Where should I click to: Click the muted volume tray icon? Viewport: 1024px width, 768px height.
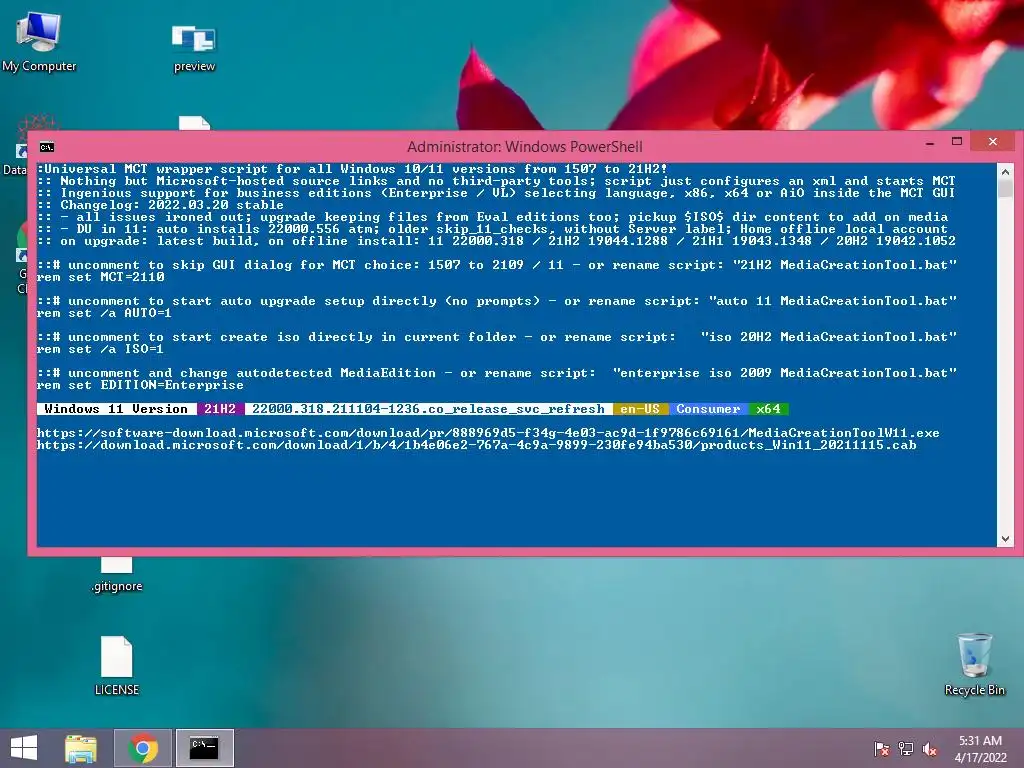click(x=930, y=748)
